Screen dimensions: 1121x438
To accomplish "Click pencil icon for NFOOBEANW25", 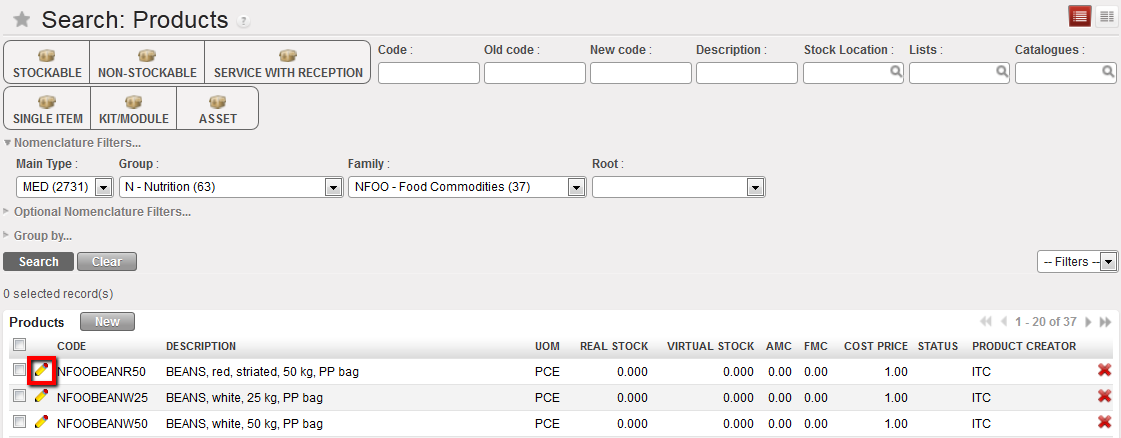I will click(41, 397).
